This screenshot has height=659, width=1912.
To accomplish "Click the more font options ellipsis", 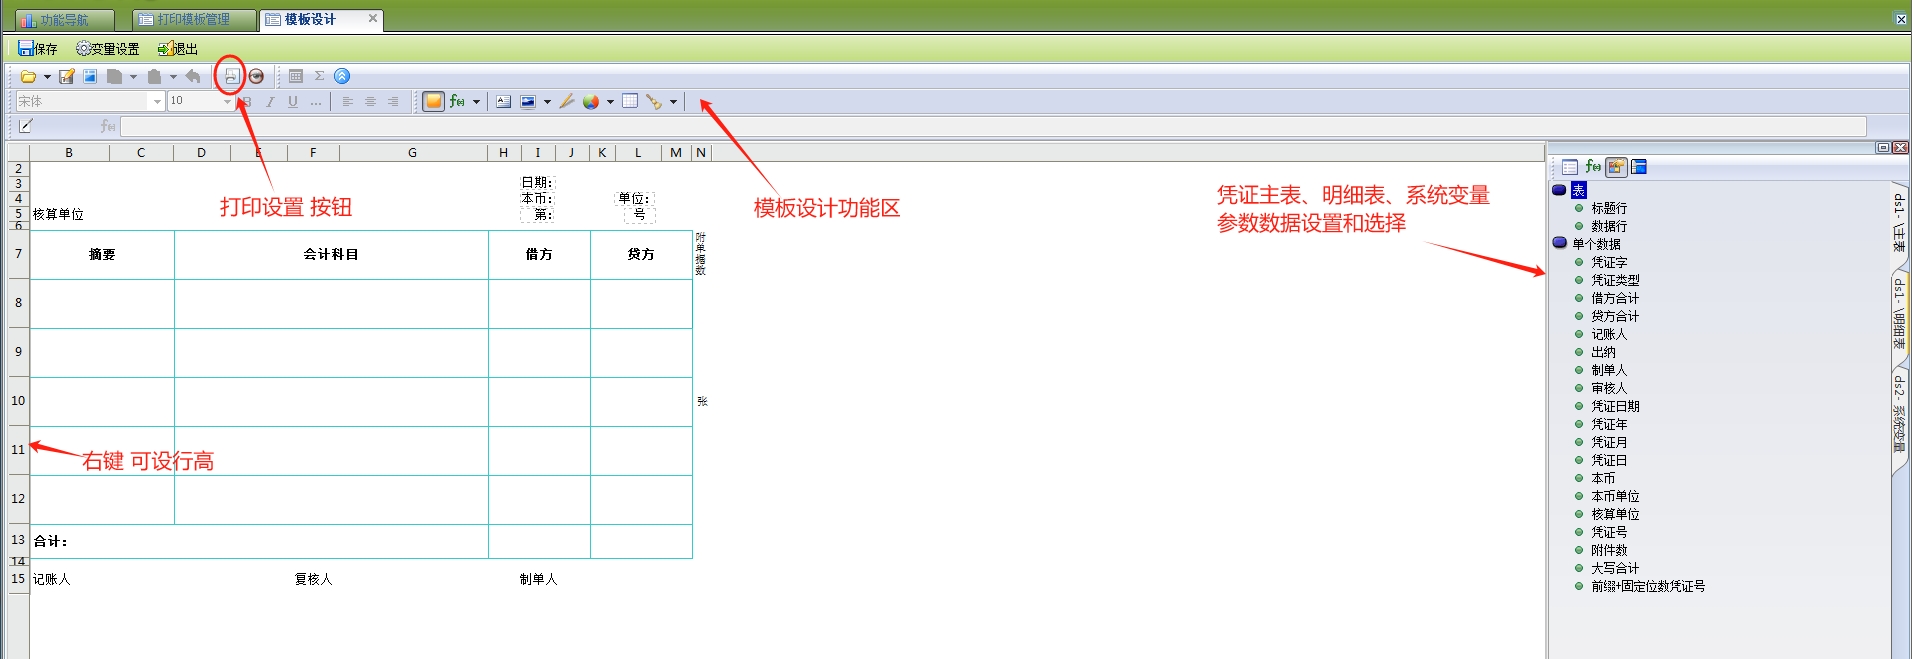I will (316, 102).
